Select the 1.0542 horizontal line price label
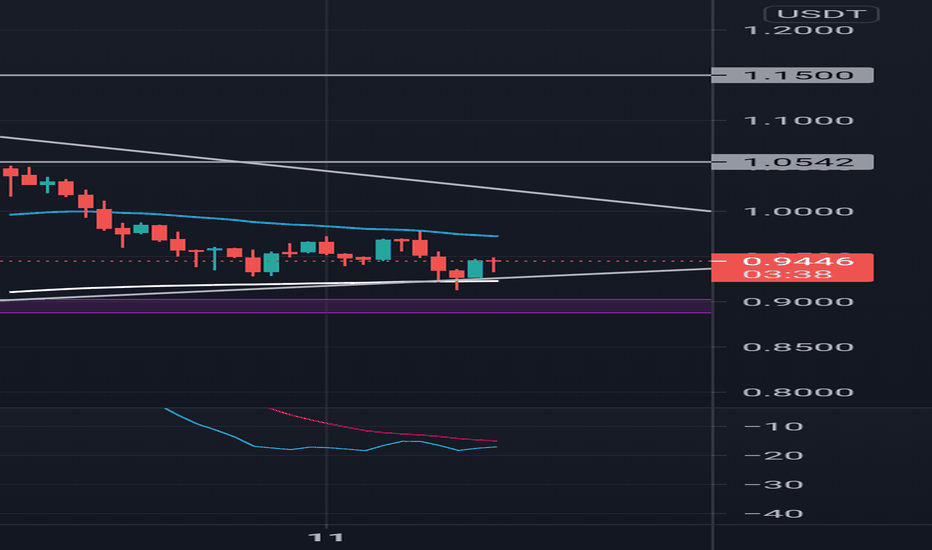The height and width of the screenshot is (550, 932). coord(792,162)
